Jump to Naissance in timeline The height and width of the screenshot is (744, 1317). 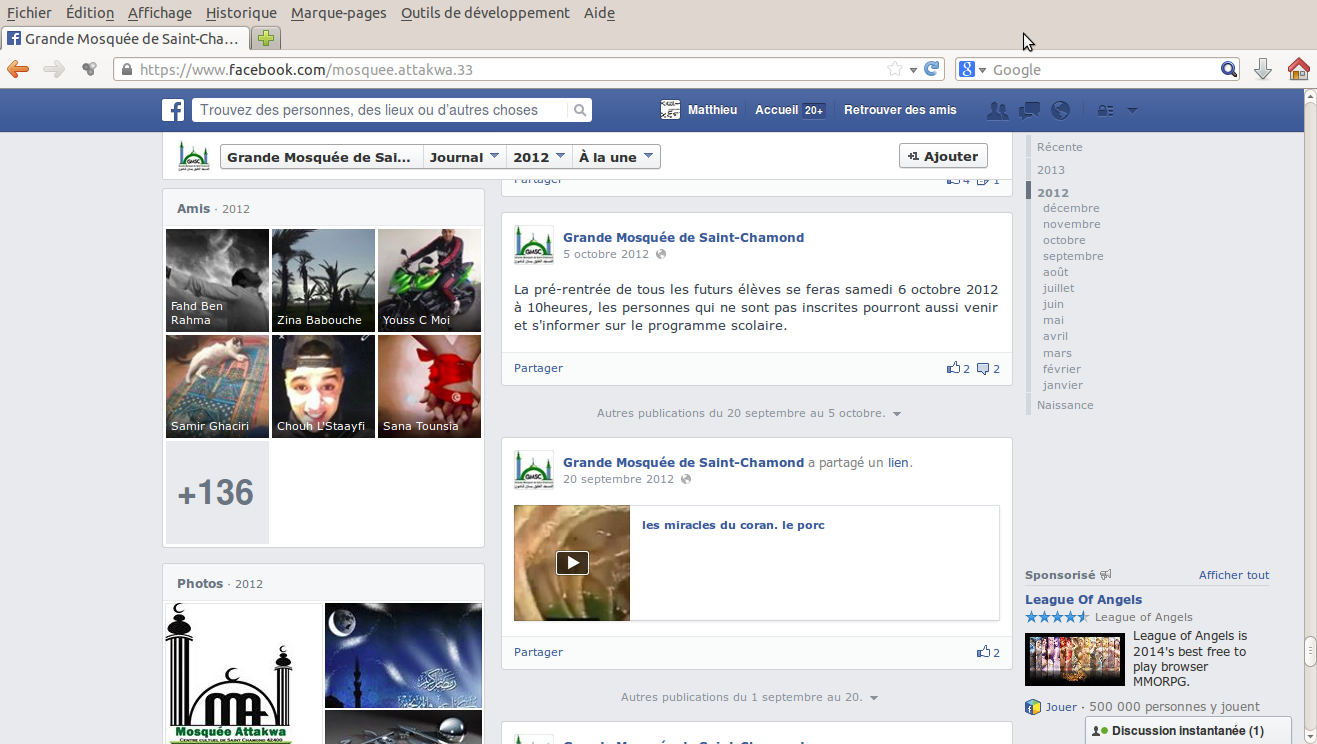(1065, 405)
